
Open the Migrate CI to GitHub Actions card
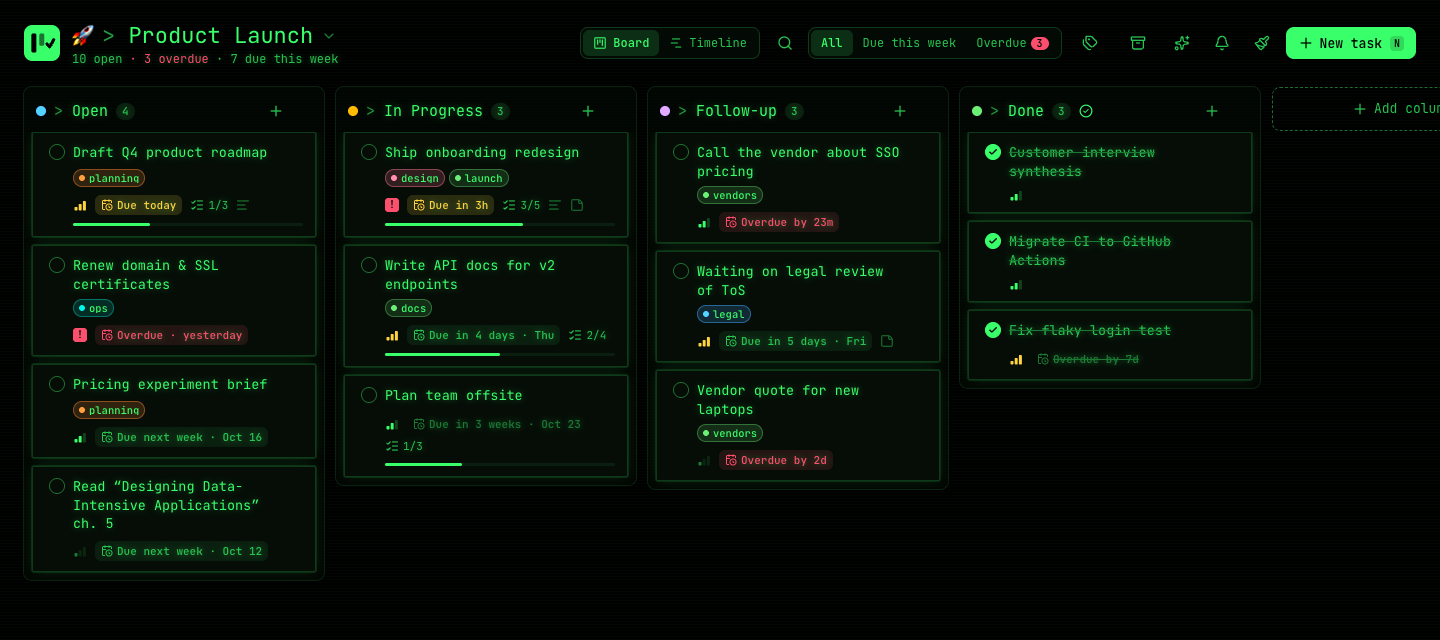[x=1110, y=261]
